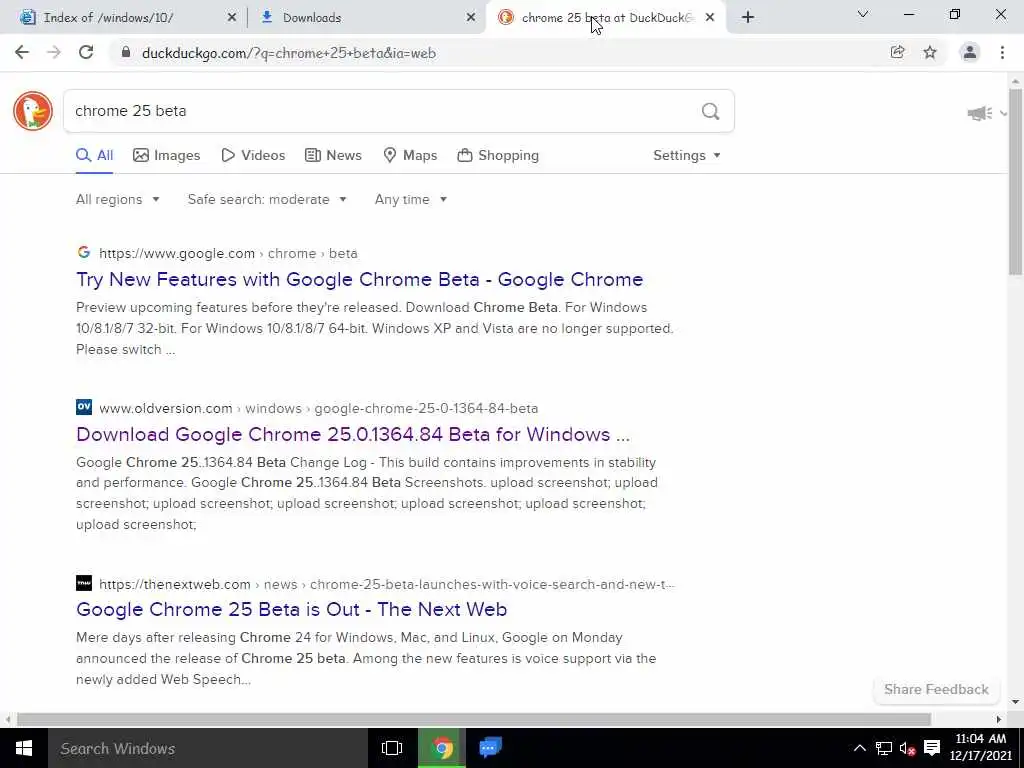Open the Chrome three-dot menu
Viewport: 1024px width, 768px height.
click(x=1002, y=52)
